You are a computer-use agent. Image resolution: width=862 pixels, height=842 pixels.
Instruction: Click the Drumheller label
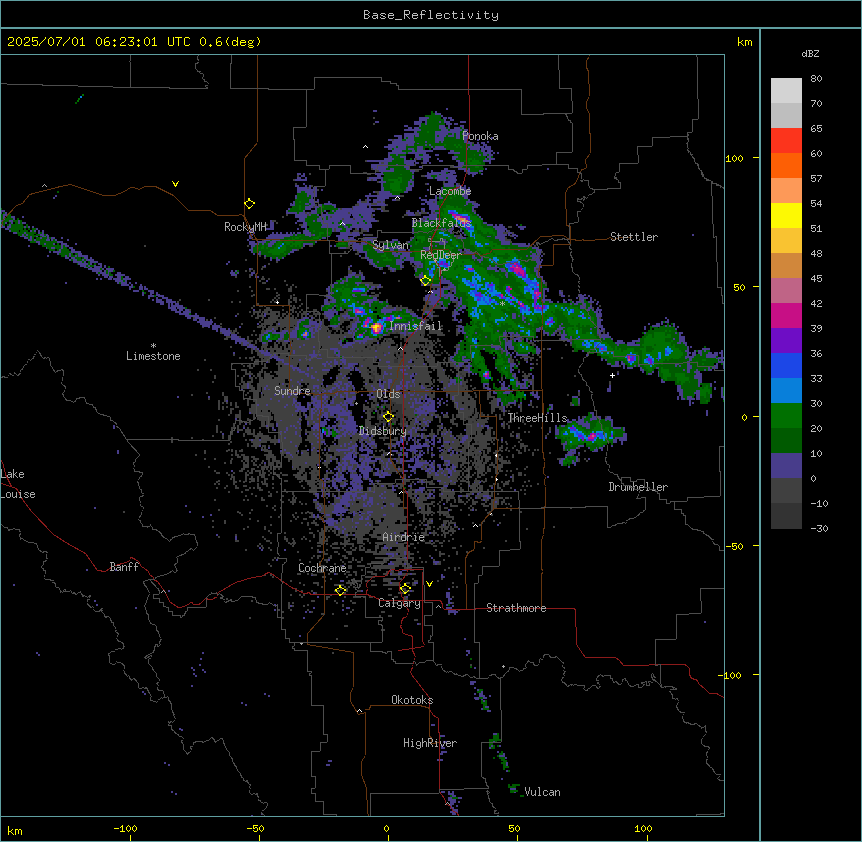(x=638, y=487)
